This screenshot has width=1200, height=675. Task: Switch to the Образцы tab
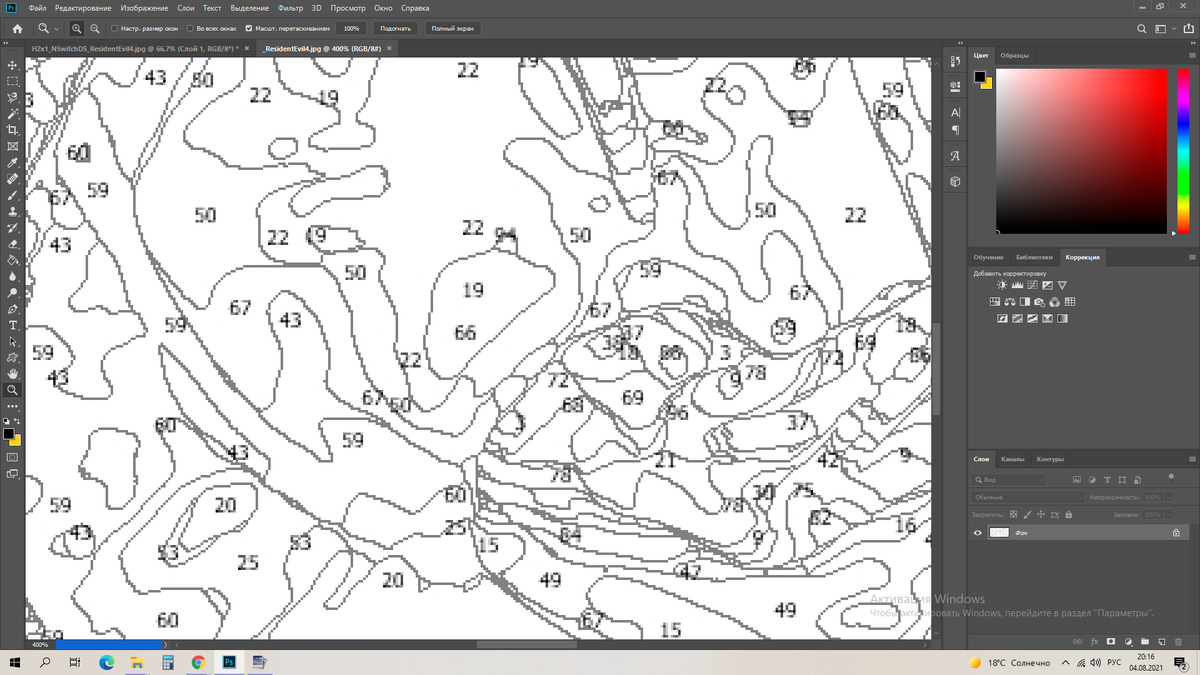pyautogui.click(x=1014, y=55)
